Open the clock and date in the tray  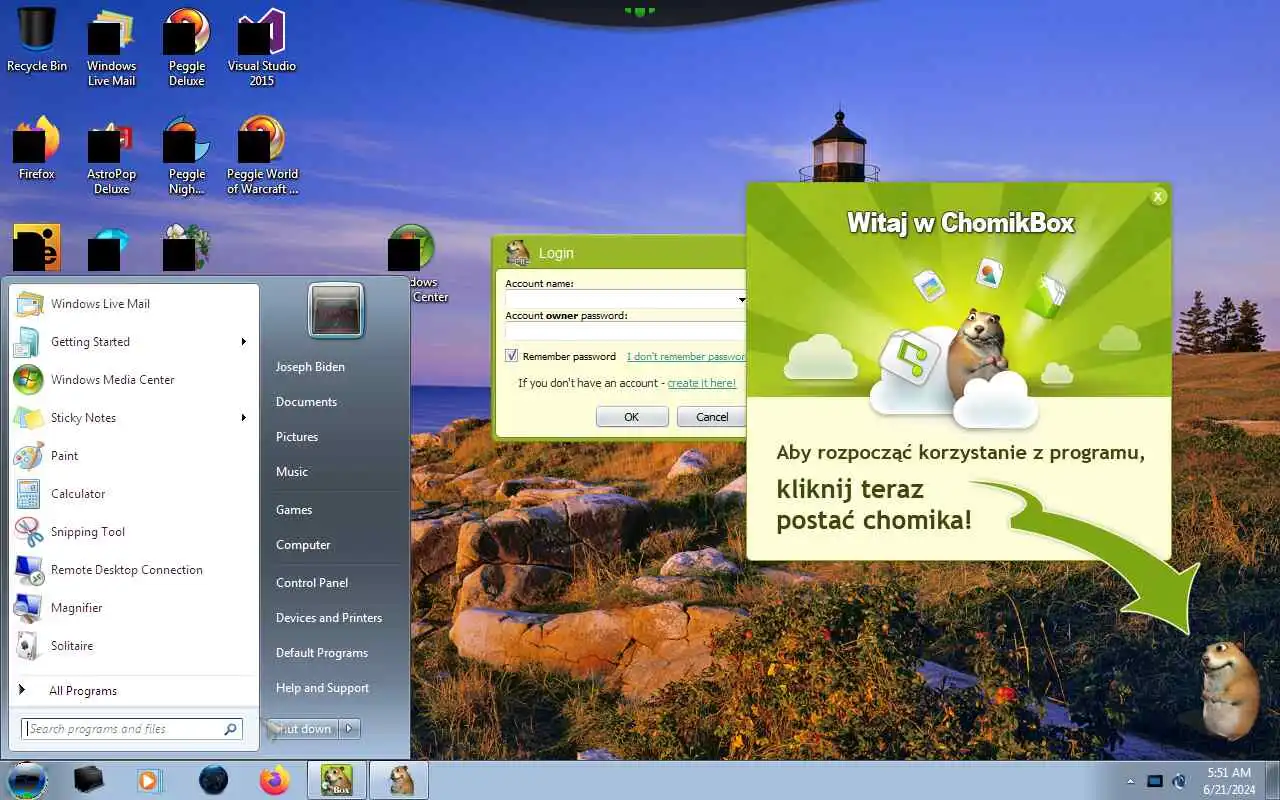pyautogui.click(x=1228, y=780)
